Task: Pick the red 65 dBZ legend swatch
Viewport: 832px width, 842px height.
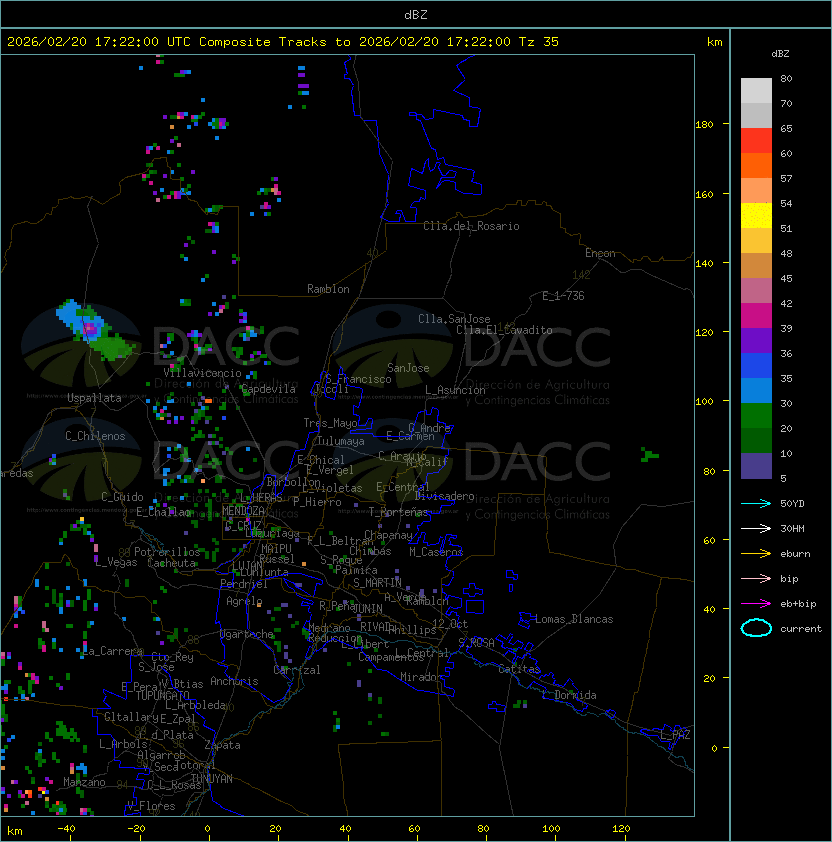Action: [756, 141]
